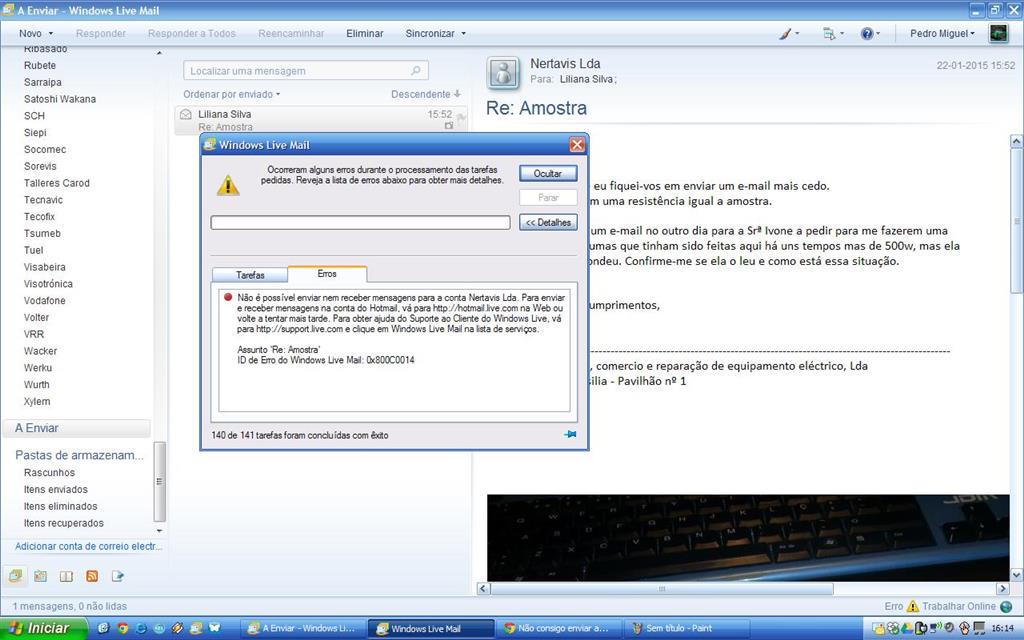Click Adicionar conta de correio electrónico link
This screenshot has width=1024, height=640.
88,546
